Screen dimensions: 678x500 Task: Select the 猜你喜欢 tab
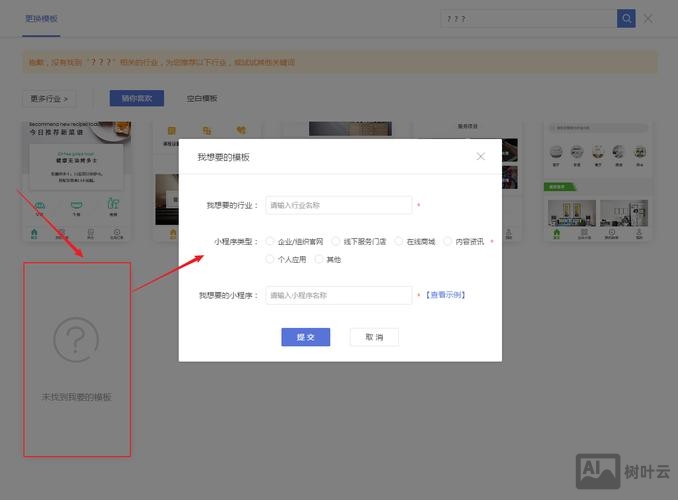(137, 98)
